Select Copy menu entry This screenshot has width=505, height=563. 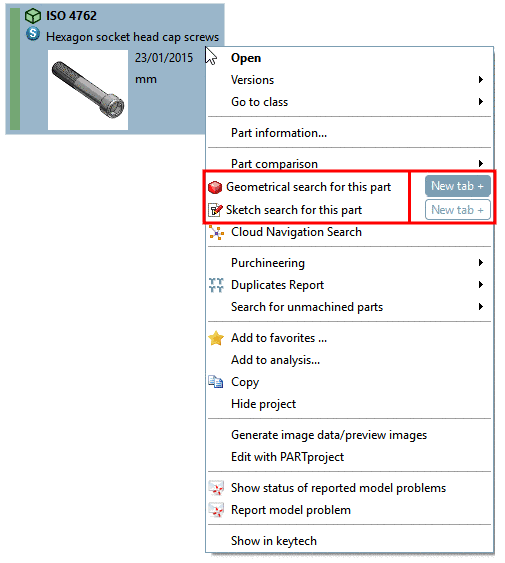[x=245, y=382]
